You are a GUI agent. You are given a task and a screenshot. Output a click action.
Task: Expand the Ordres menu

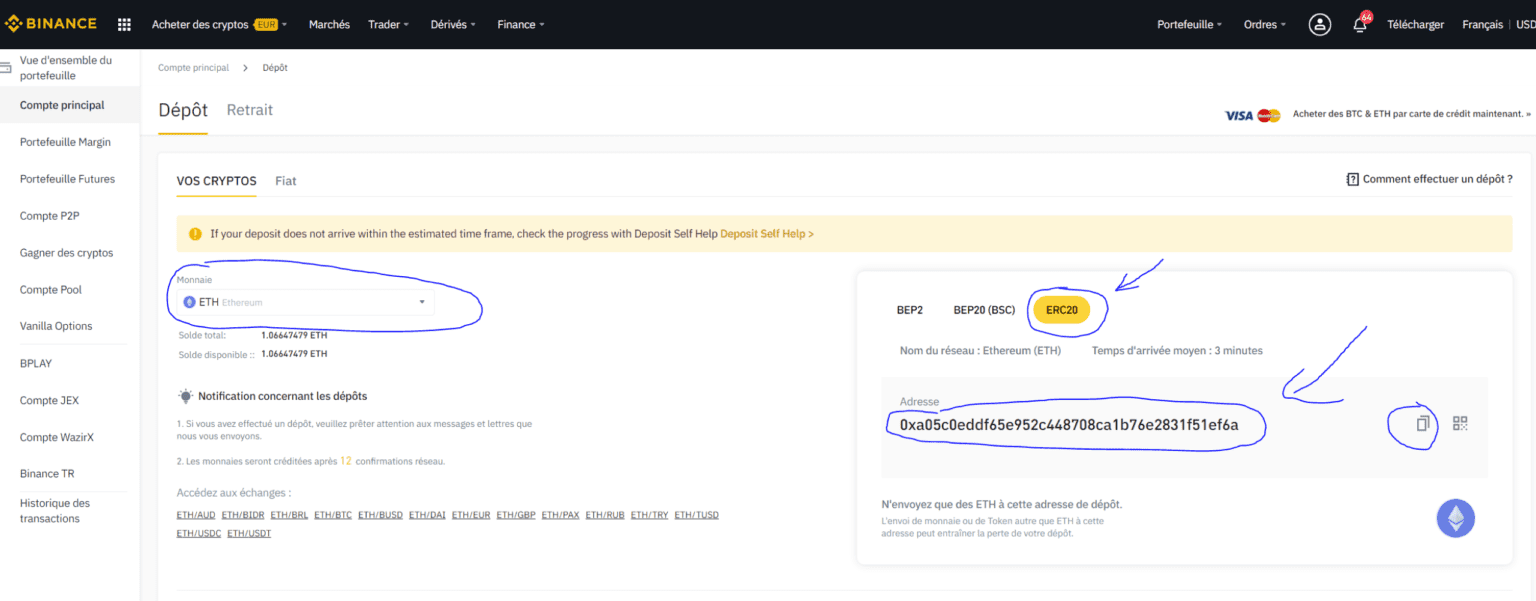click(x=1265, y=24)
